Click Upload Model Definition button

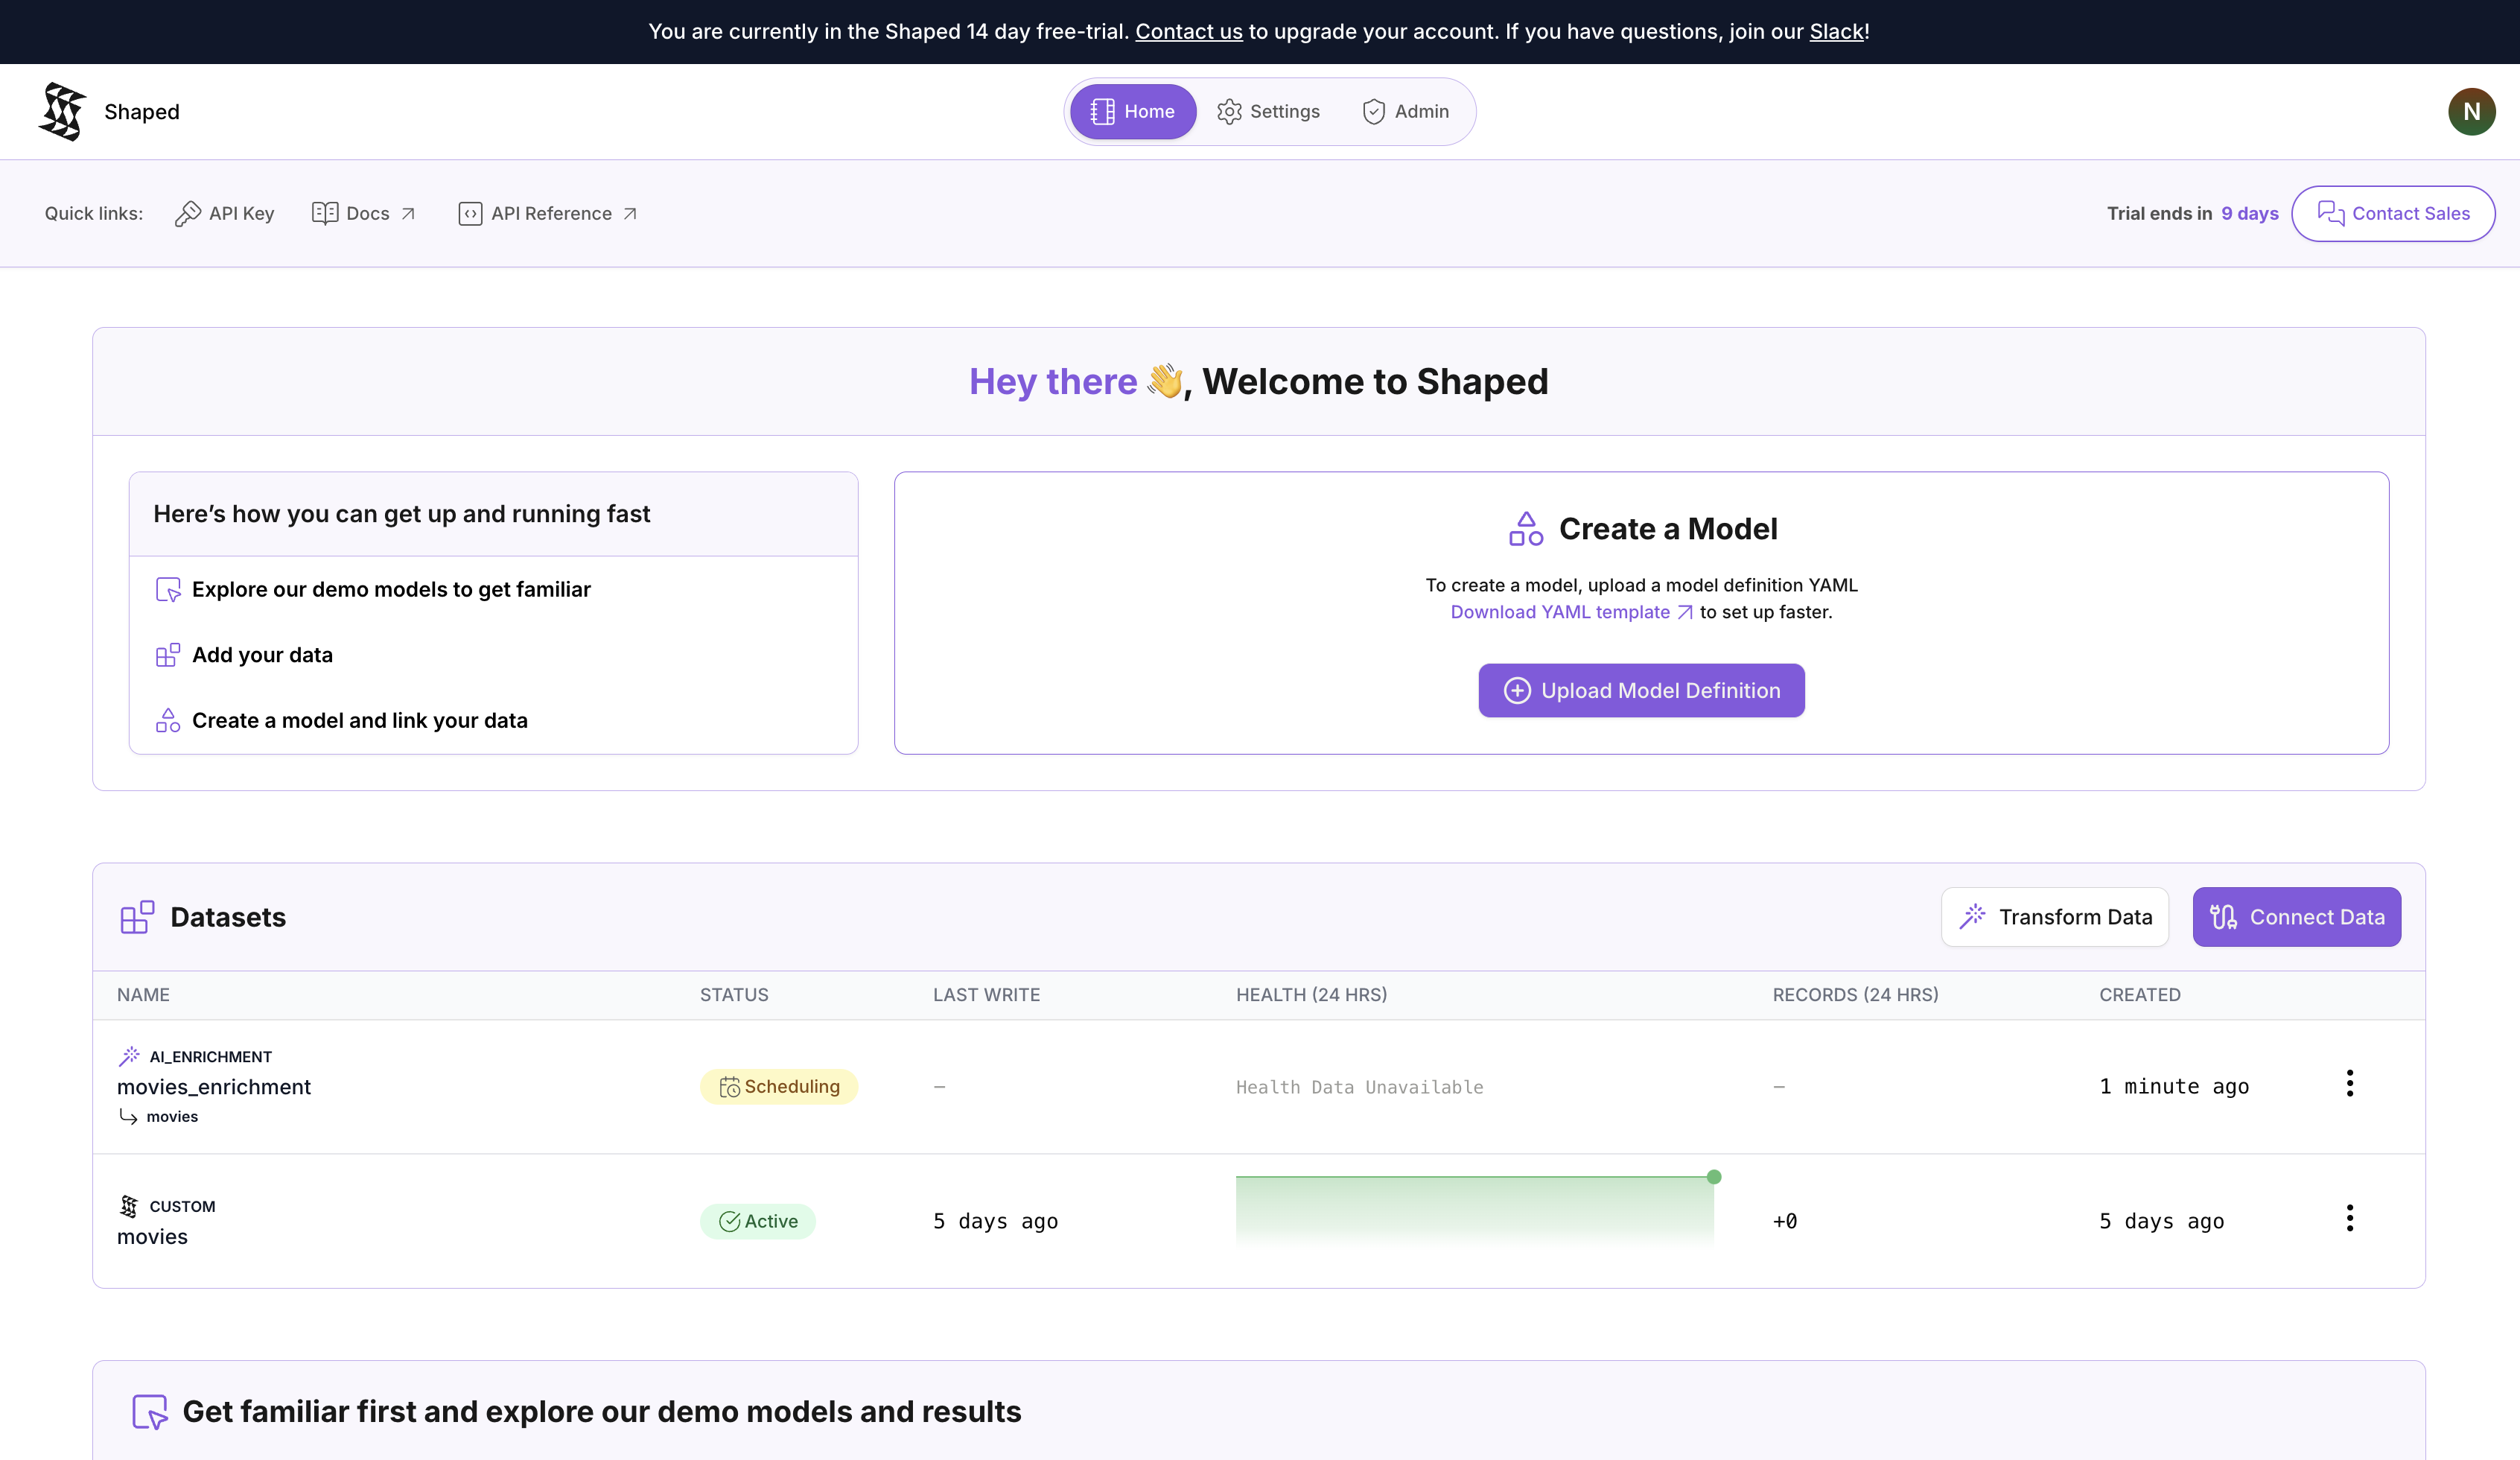tap(1641, 690)
